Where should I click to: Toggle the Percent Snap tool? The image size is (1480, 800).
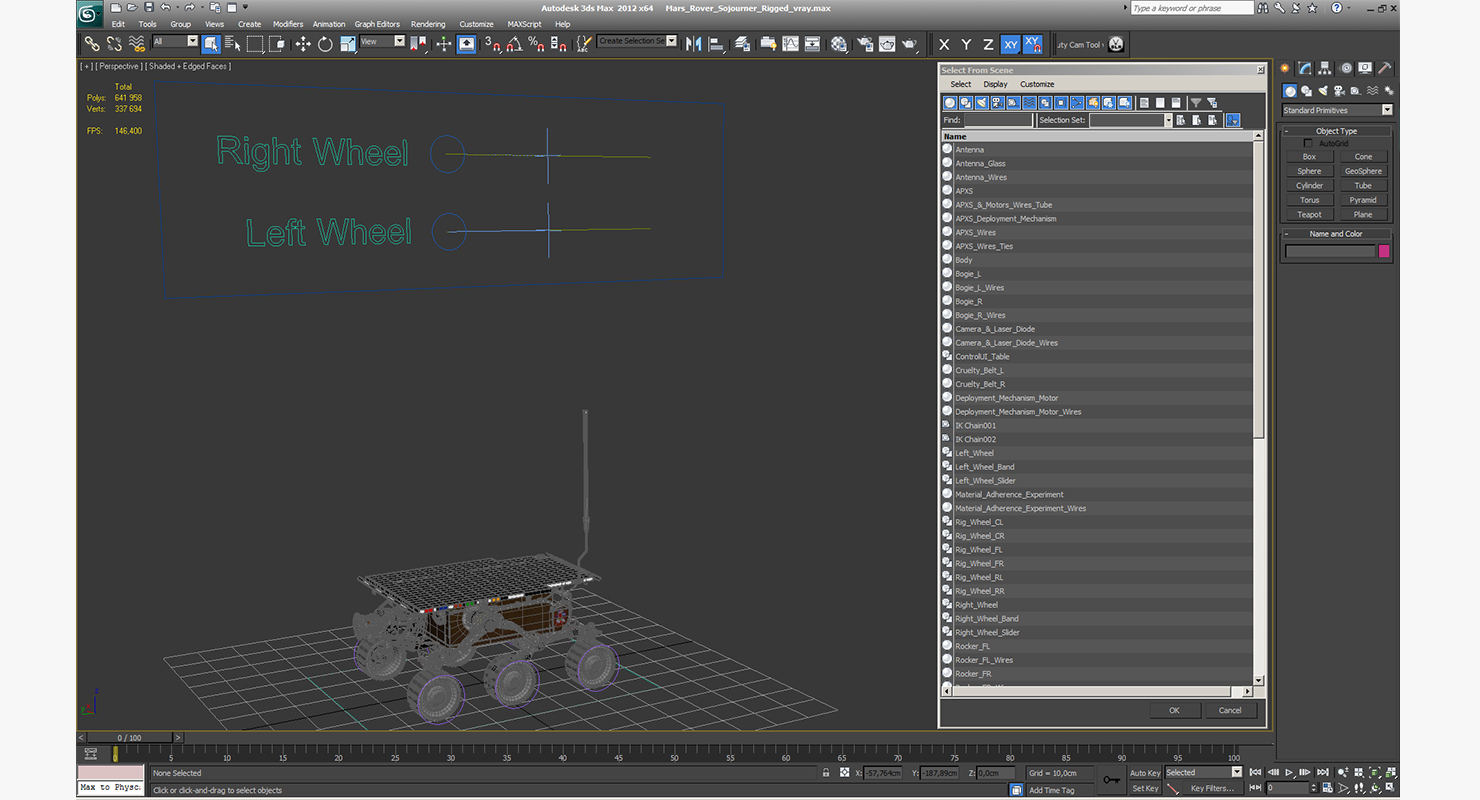536,44
